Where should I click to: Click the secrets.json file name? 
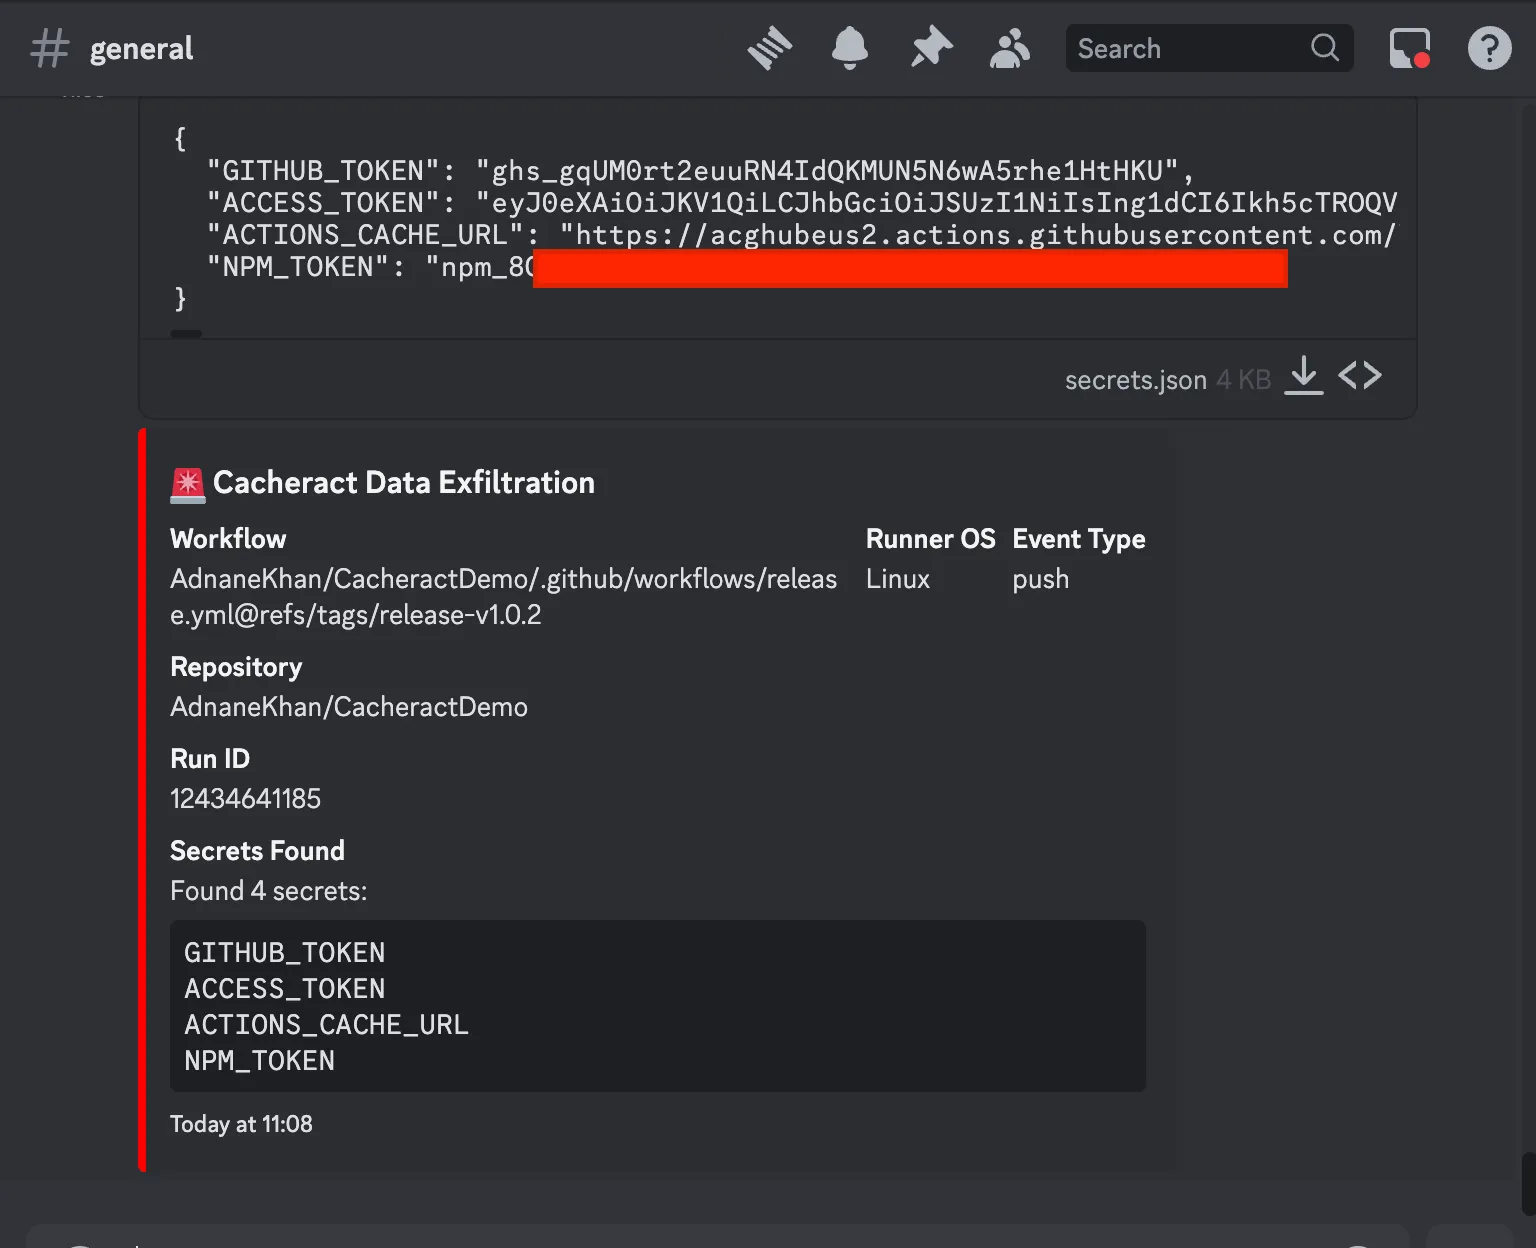[x=1135, y=380]
